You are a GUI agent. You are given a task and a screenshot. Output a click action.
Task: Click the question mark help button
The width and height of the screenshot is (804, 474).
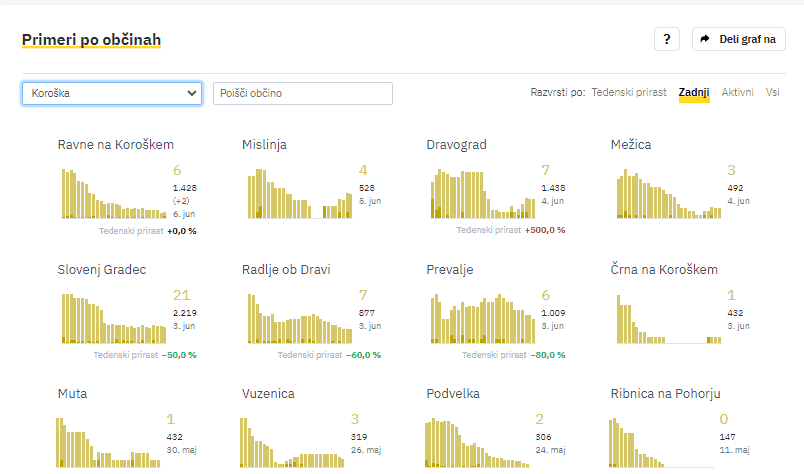(667, 39)
